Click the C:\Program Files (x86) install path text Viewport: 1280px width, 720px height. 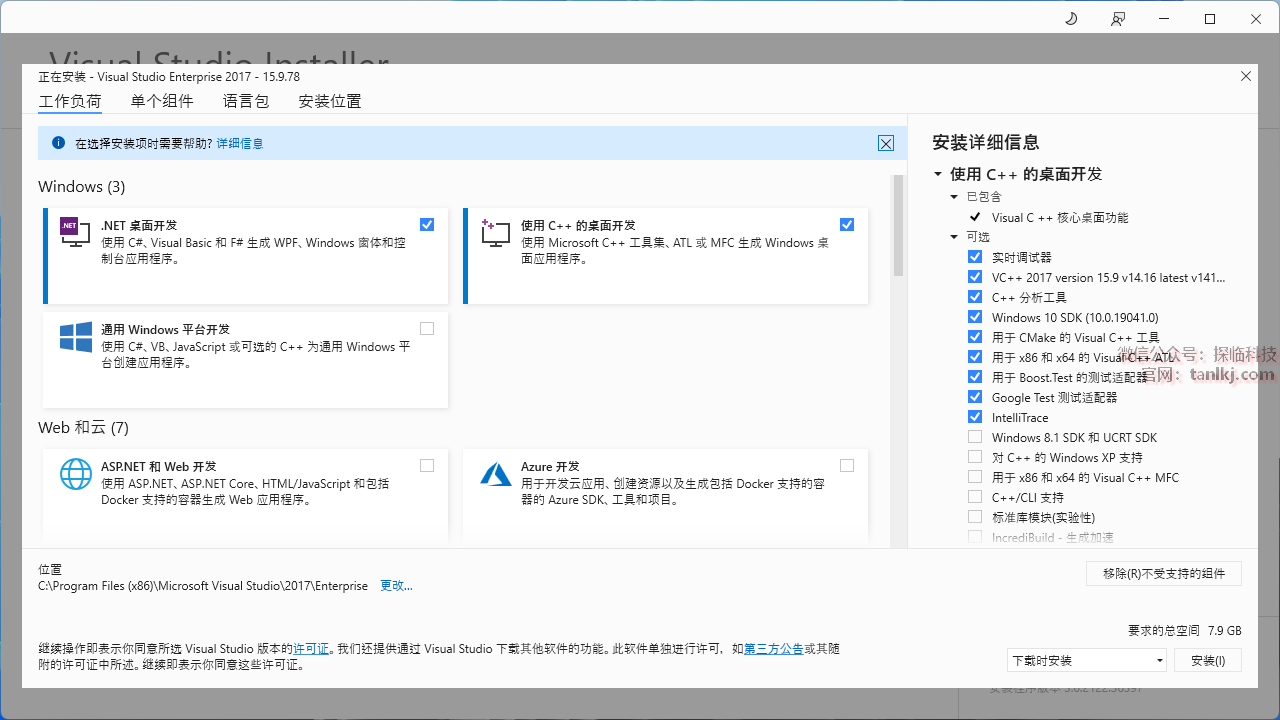[x=203, y=585]
